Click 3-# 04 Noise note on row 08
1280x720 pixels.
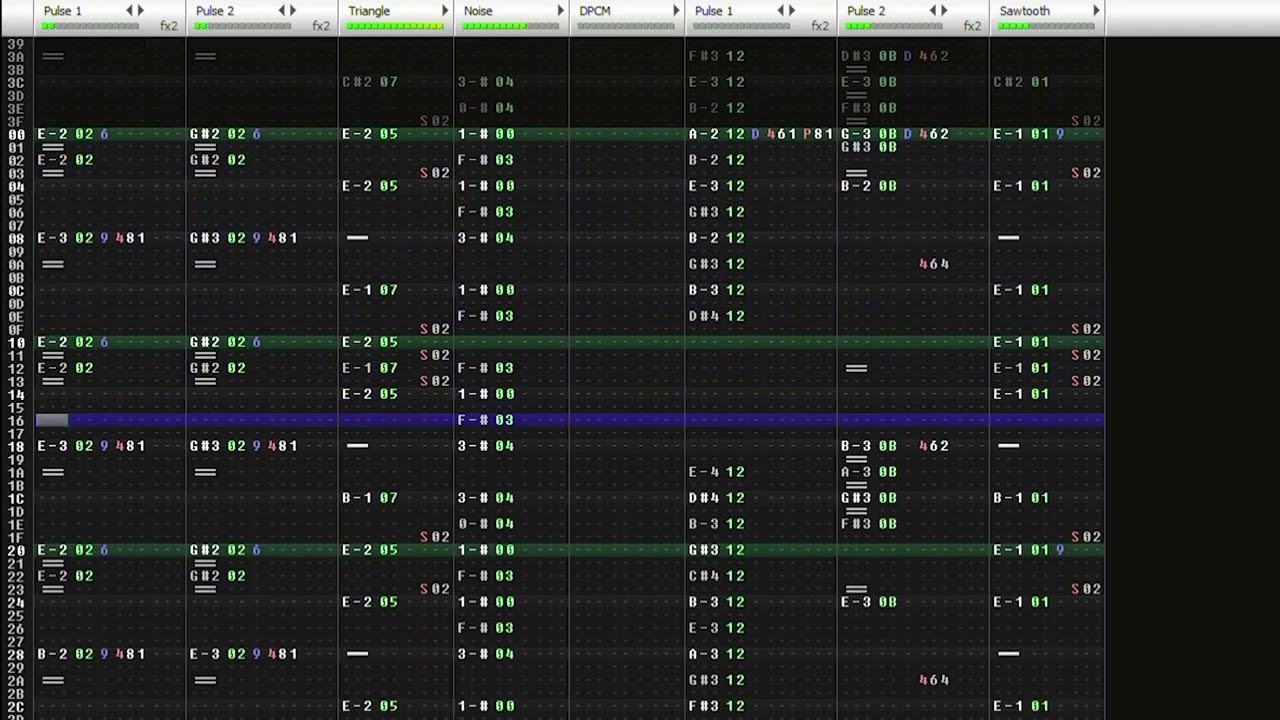click(x=485, y=238)
